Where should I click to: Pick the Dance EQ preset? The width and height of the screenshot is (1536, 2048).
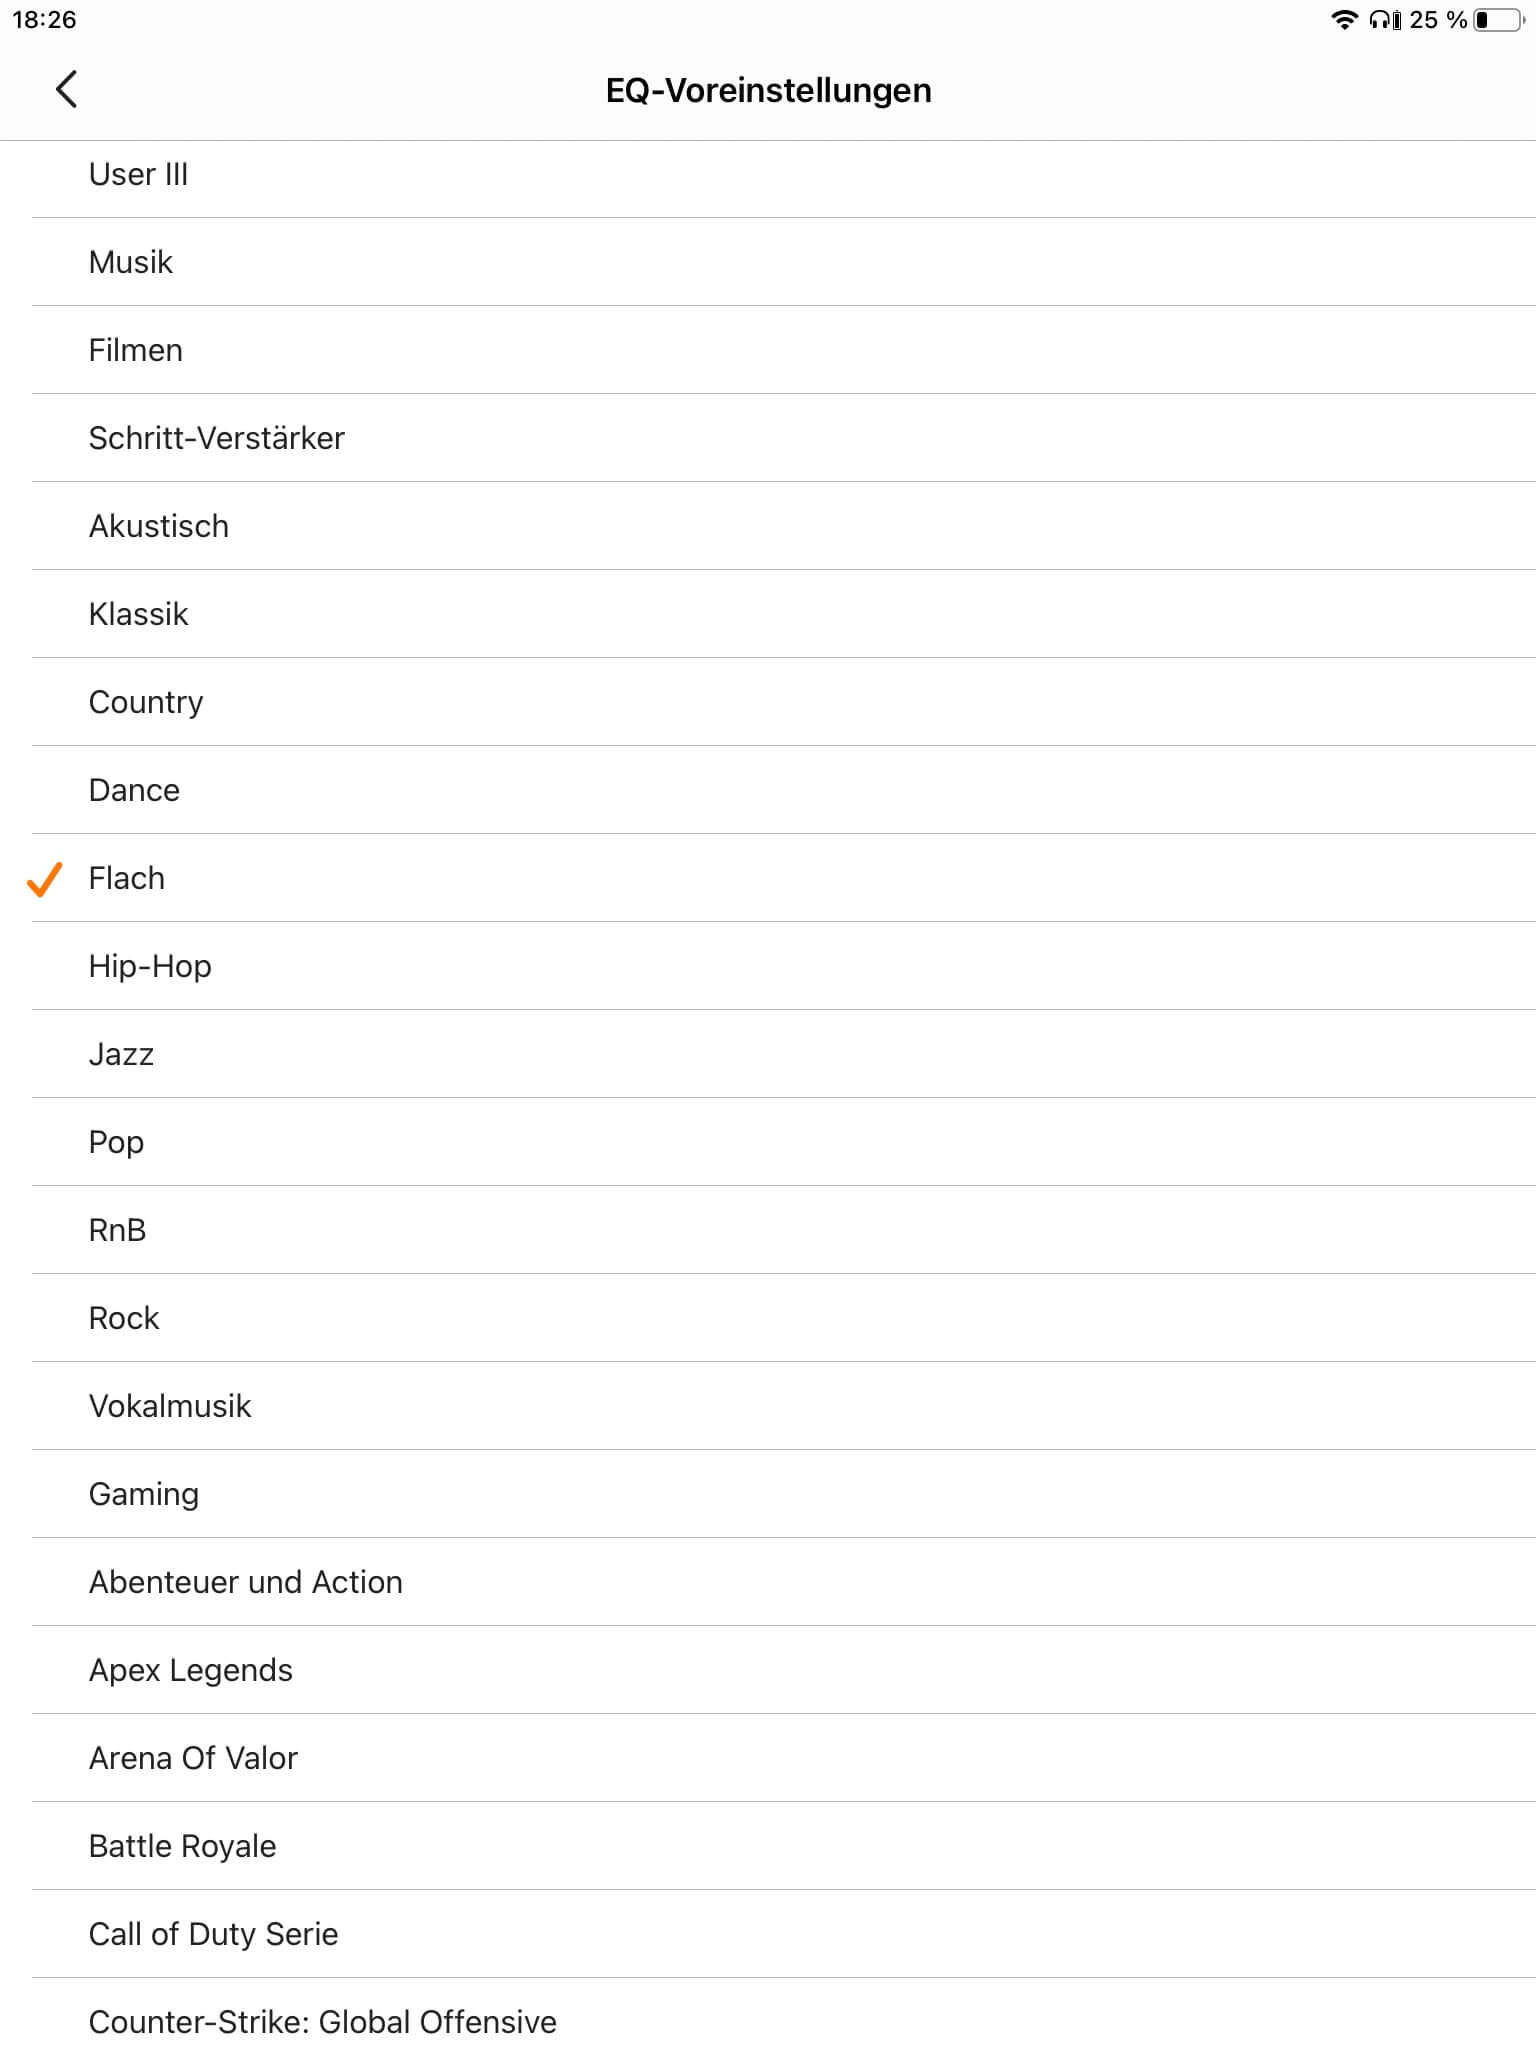tap(134, 790)
